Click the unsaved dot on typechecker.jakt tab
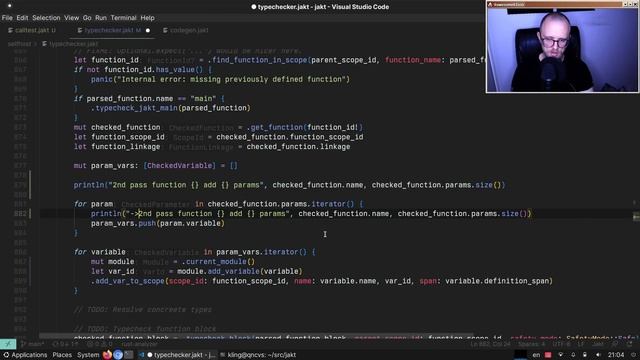 [148, 30]
